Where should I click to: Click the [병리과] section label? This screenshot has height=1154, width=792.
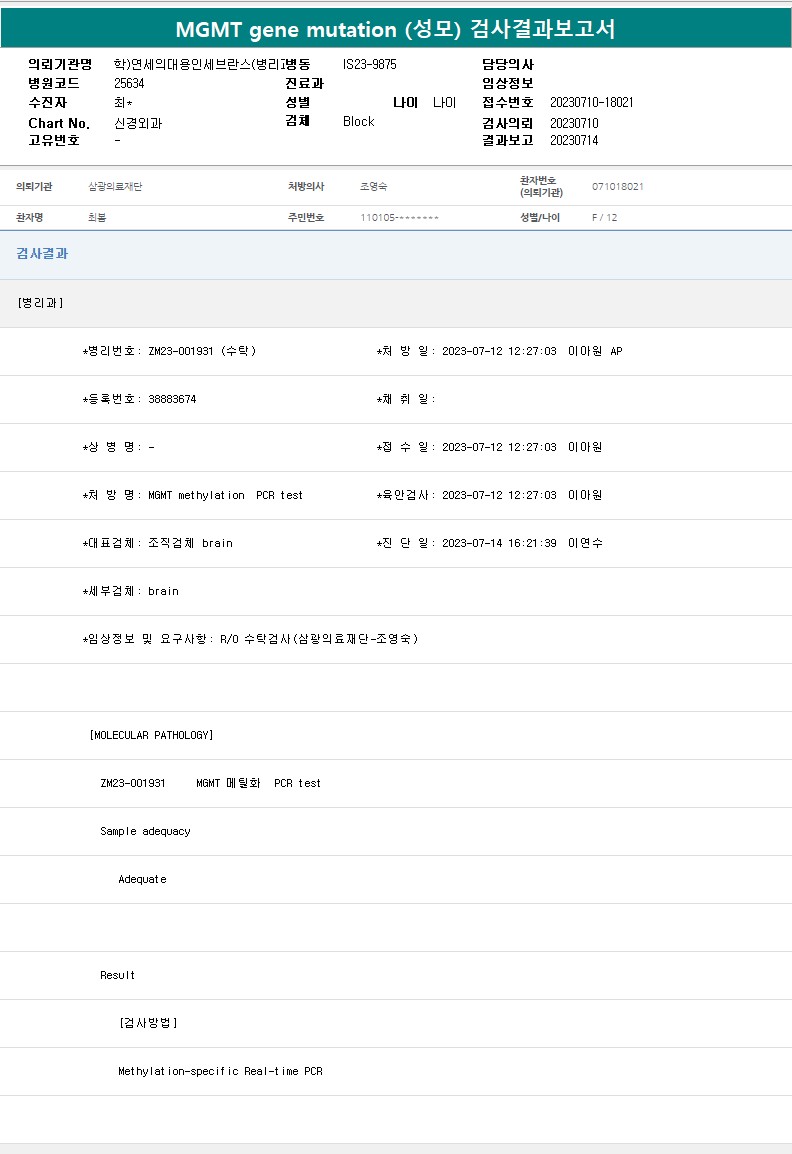tap(40, 302)
